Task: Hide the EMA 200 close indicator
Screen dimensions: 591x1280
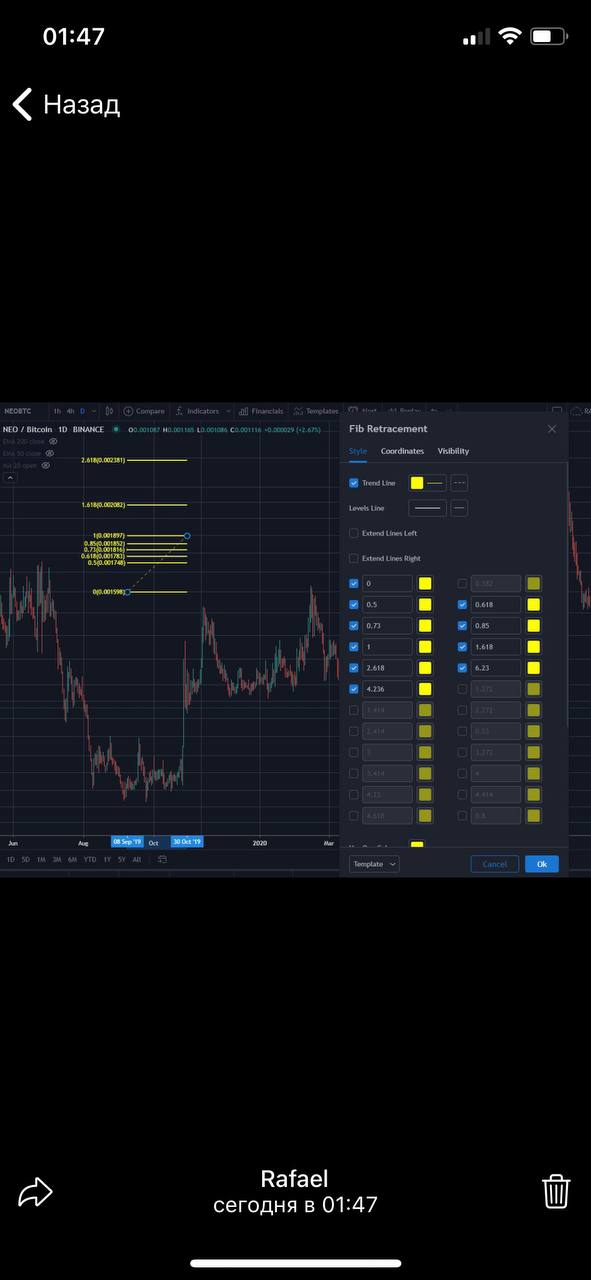Action: coord(53,441)
